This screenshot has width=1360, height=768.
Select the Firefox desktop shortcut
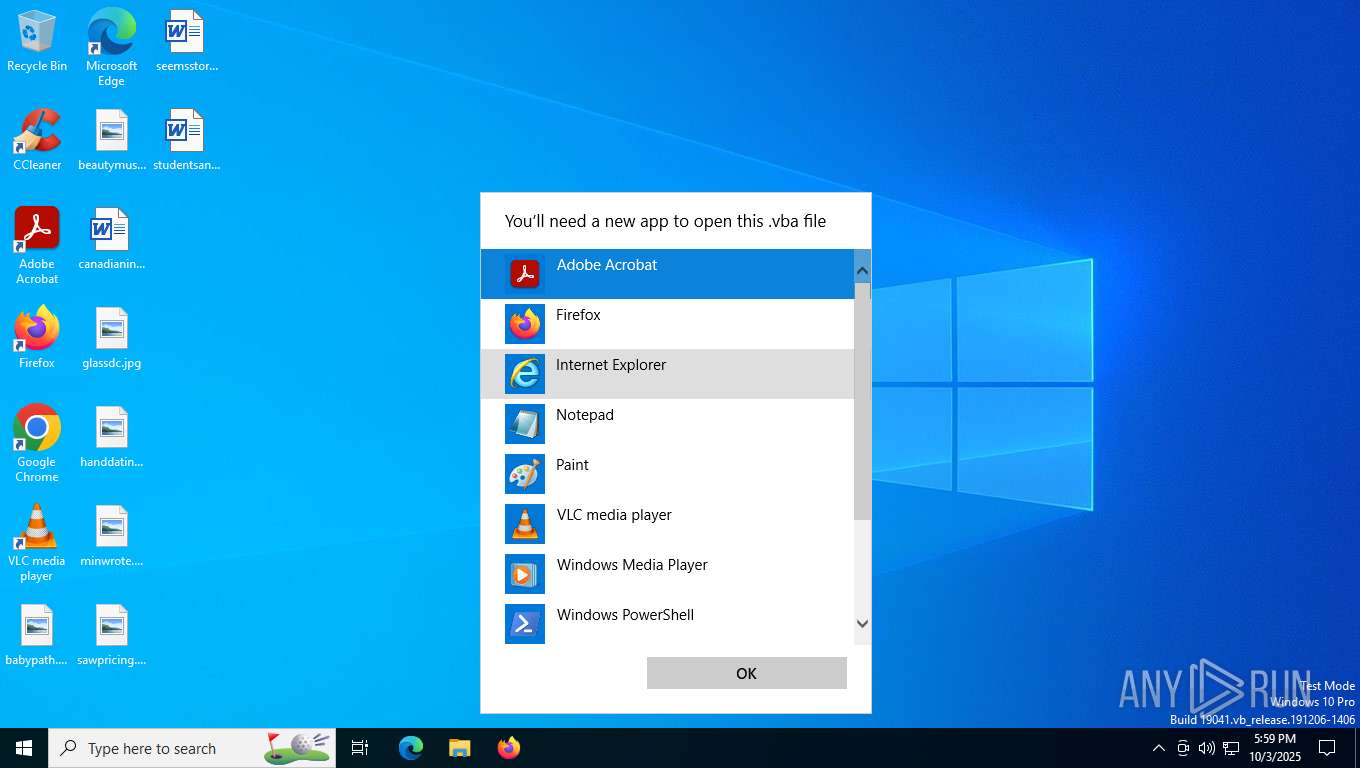[x=37, y=338]
